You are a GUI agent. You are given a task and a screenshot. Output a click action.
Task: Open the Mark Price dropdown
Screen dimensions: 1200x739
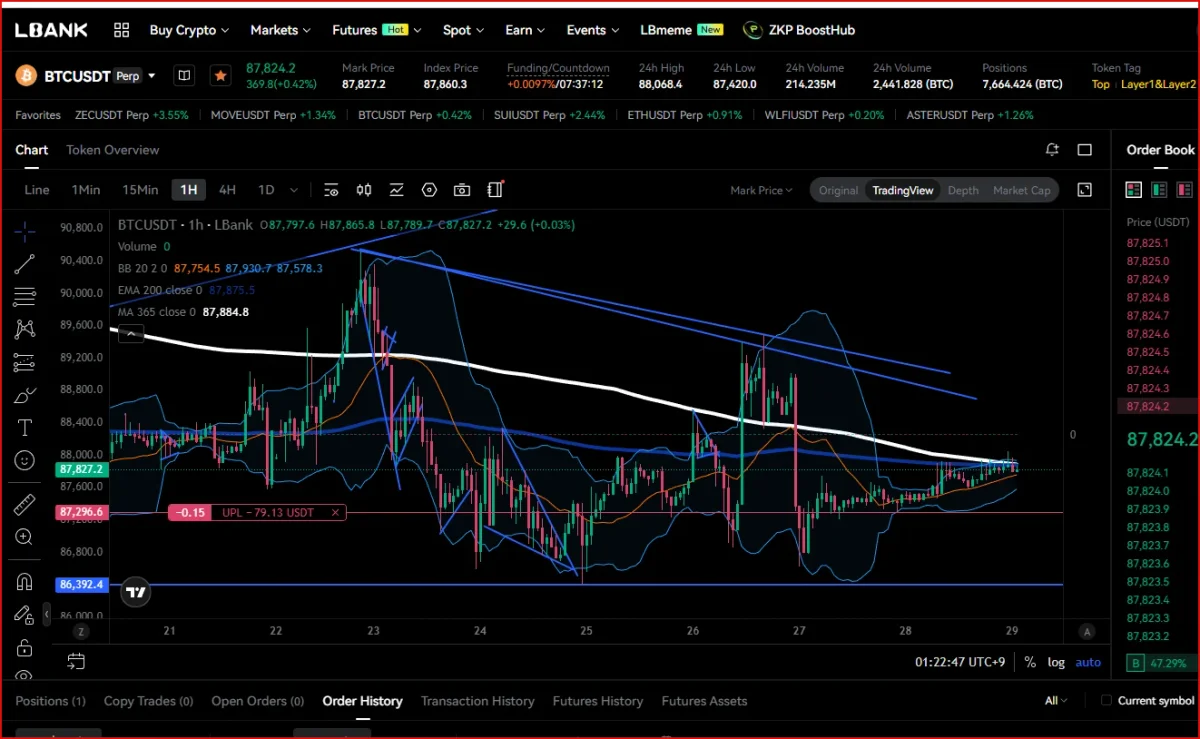coord(761,190)
